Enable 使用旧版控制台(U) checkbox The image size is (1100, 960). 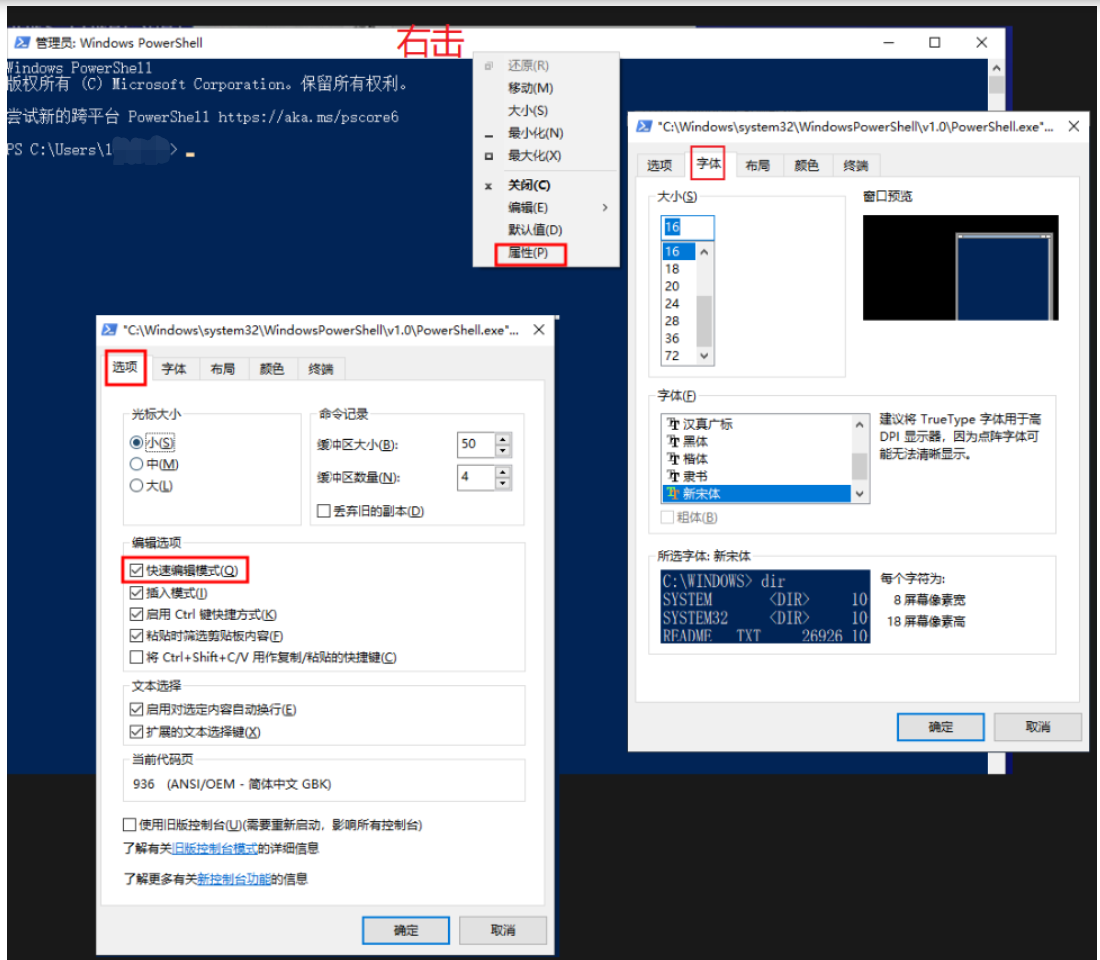click(x=129, y=825)
